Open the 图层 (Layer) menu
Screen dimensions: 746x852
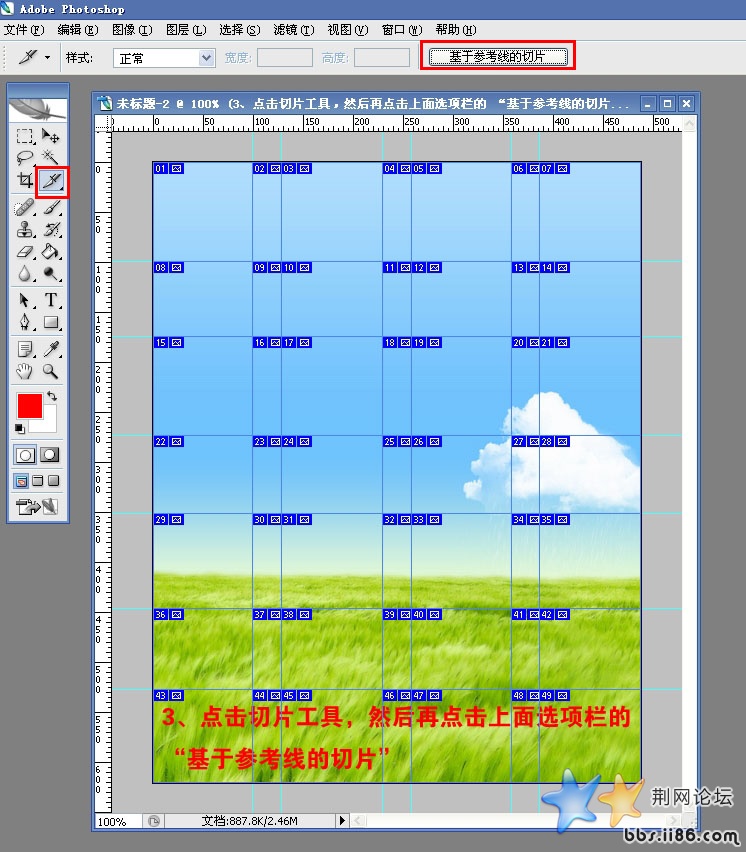[x=185, y=30]
